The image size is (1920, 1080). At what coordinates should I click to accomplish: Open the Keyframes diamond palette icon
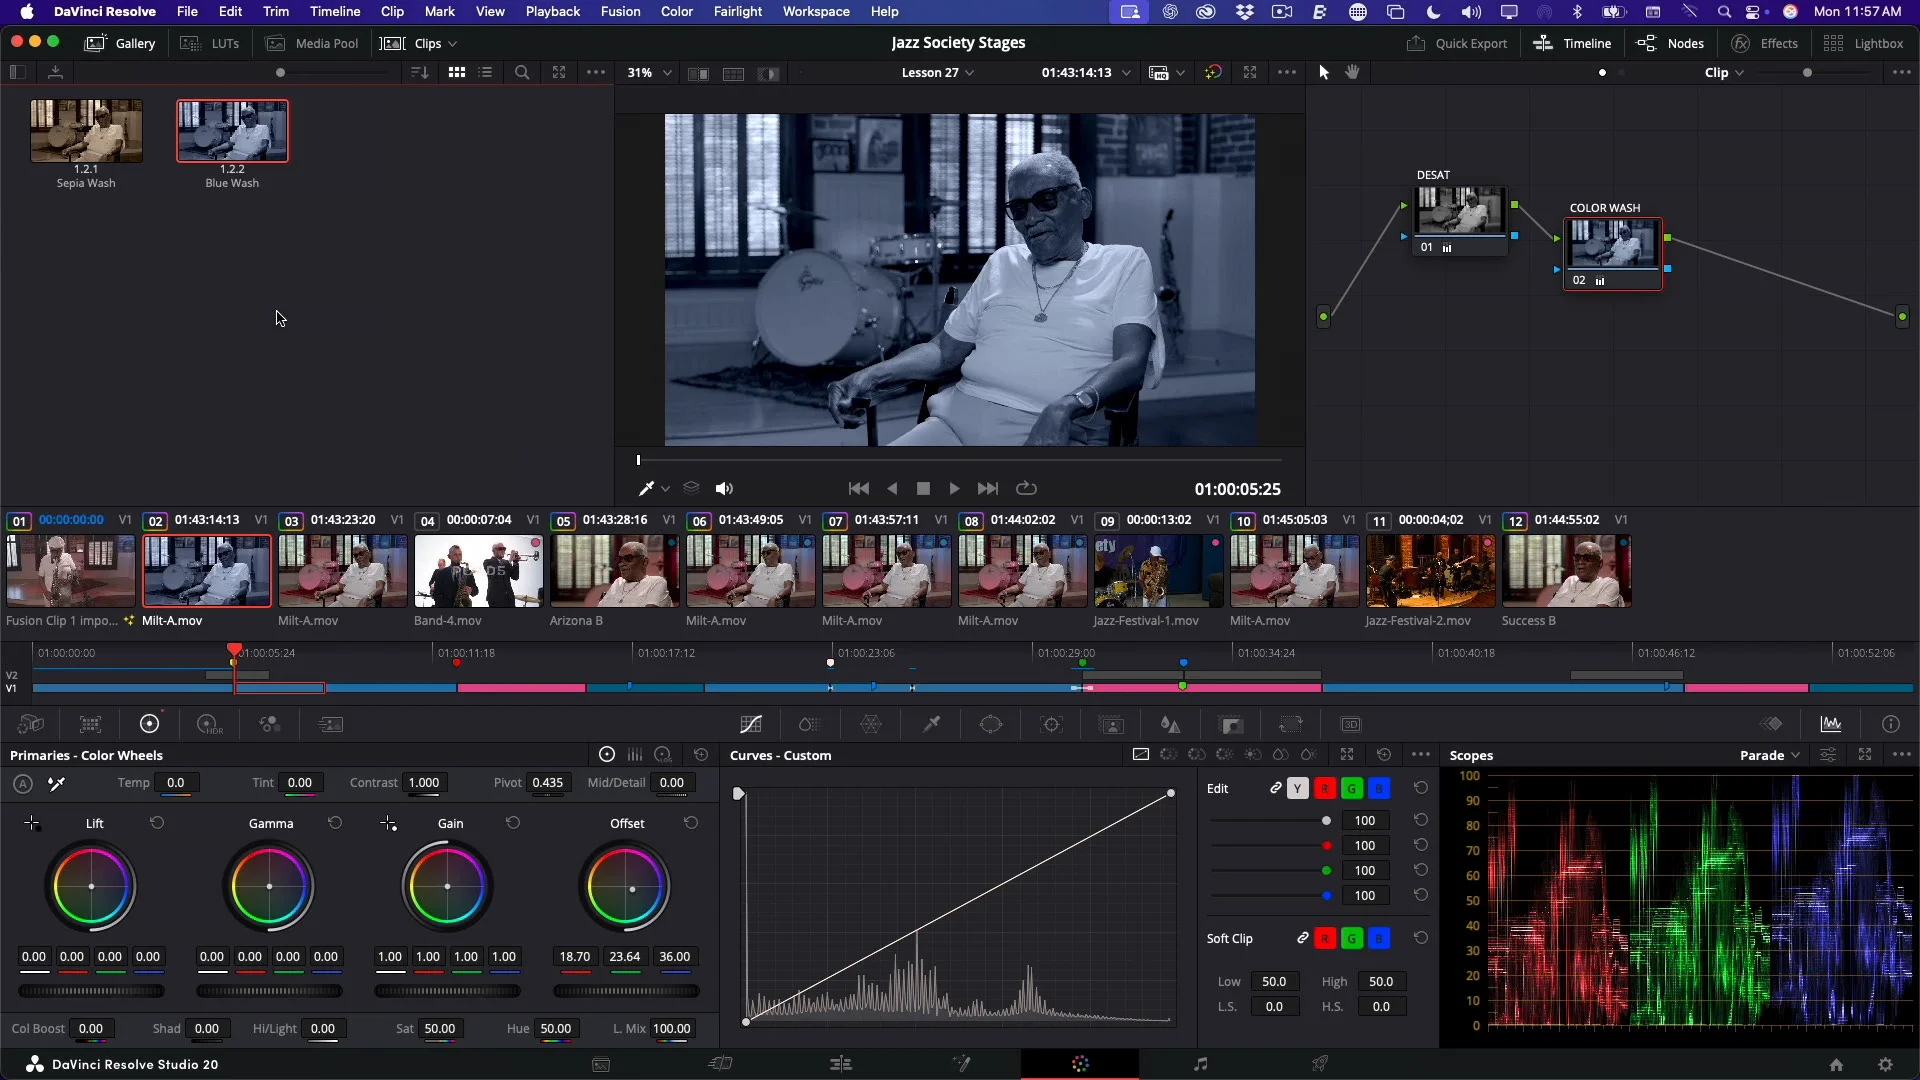pyautogui.click(x=1772, y=724)
